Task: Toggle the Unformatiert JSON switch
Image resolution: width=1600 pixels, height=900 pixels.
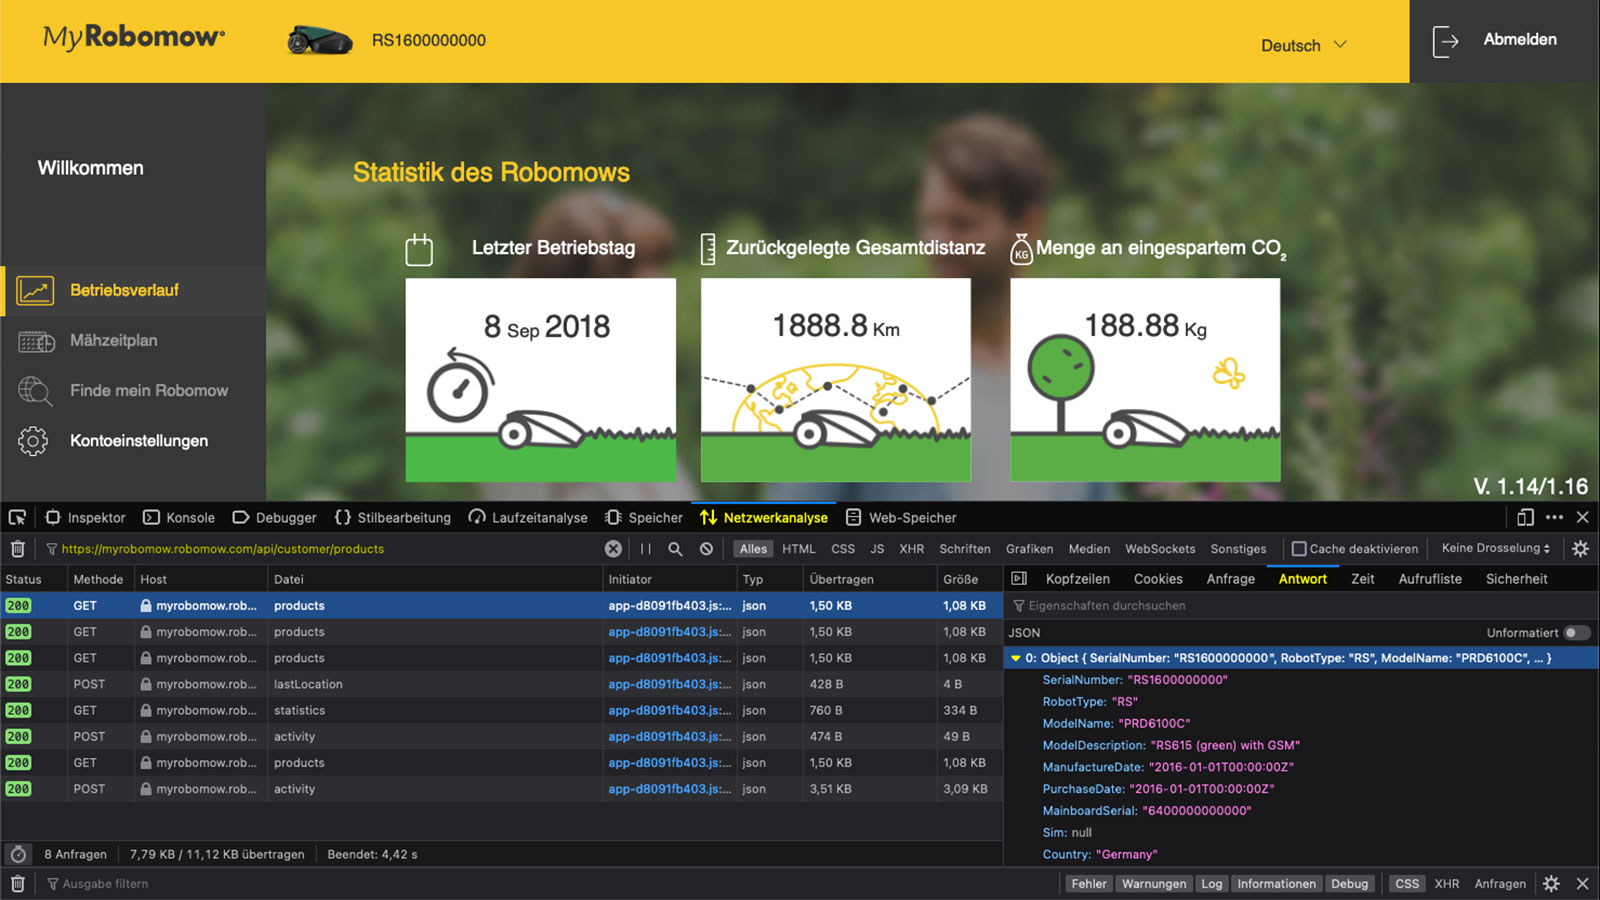Action: (1576, 633)
